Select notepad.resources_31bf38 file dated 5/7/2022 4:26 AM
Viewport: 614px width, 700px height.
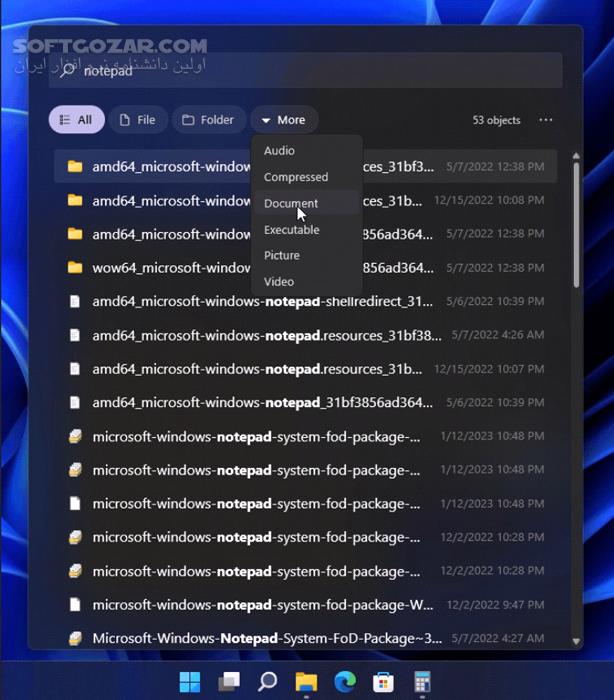click(305, 335)
